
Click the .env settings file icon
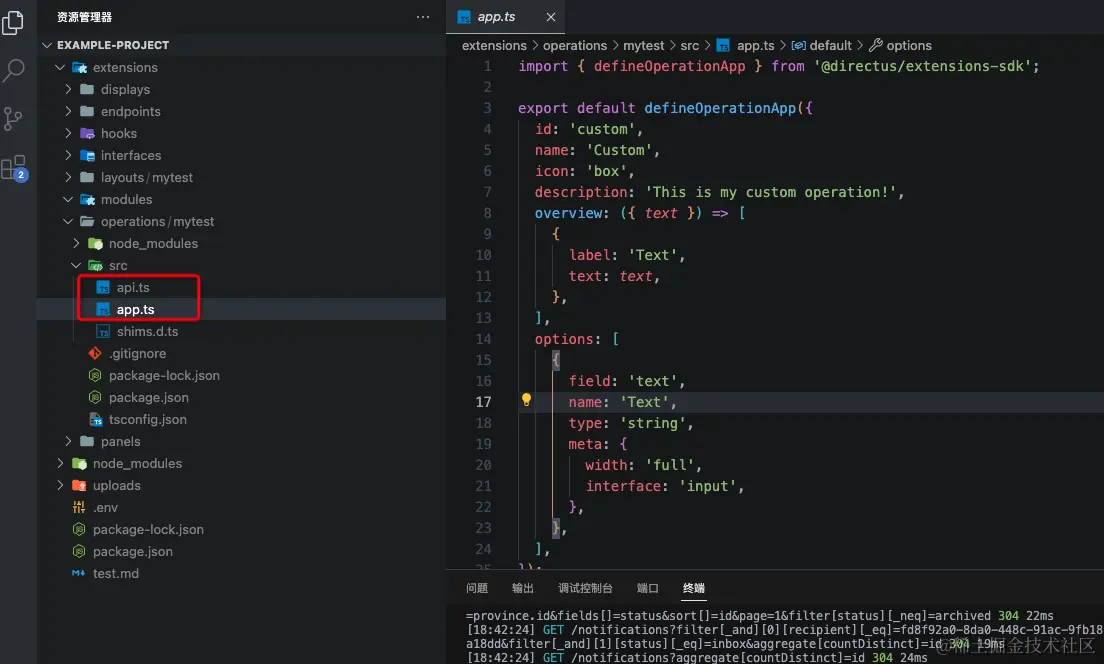79,508
